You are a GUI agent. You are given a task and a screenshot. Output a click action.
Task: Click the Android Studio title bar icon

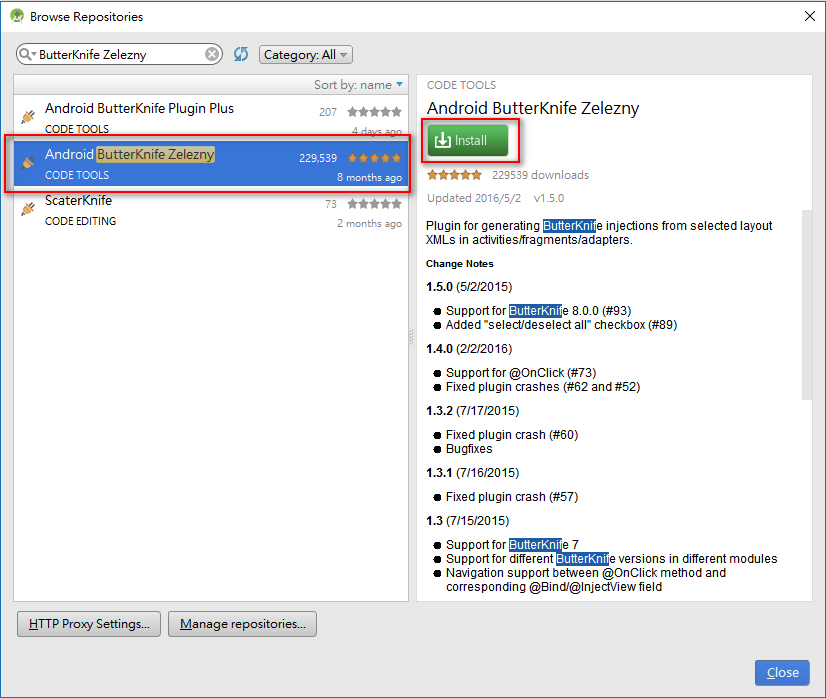point(17,16)
